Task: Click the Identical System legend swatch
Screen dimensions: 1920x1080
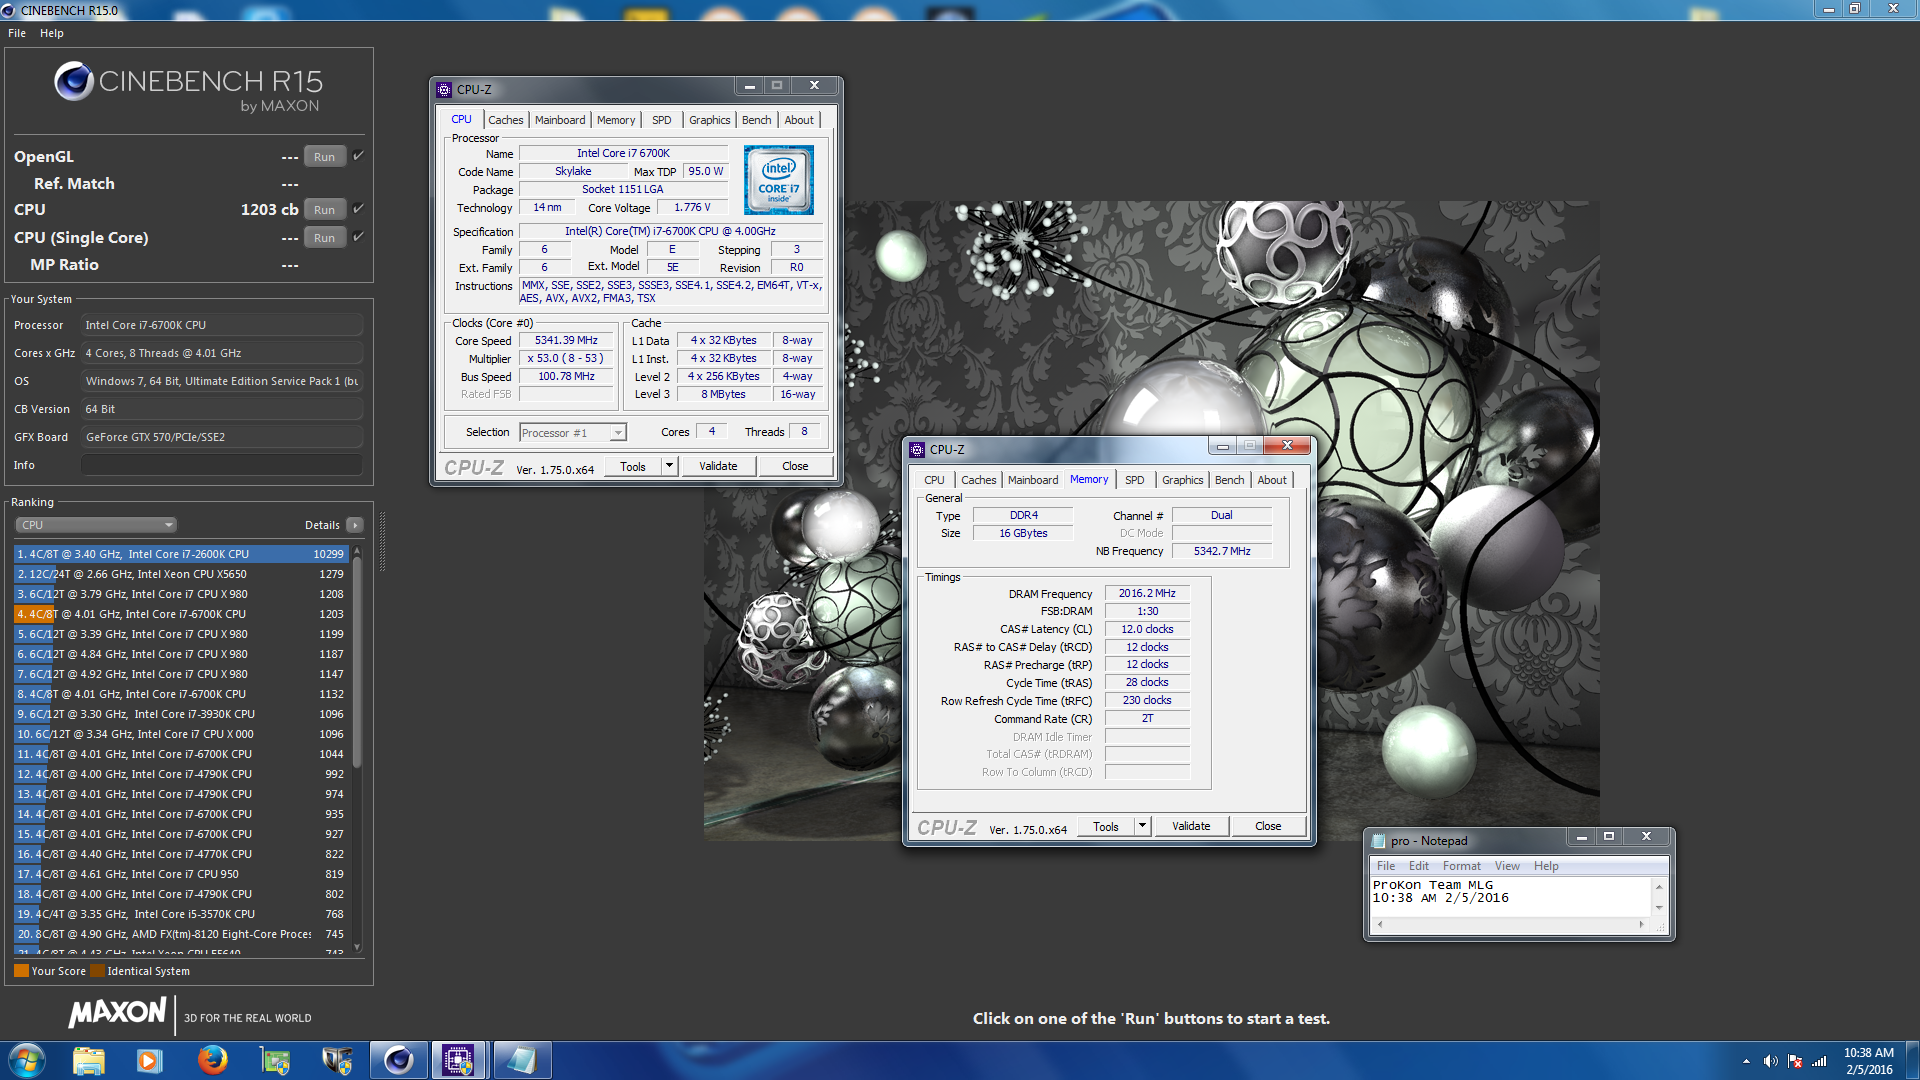Action: 97,971
